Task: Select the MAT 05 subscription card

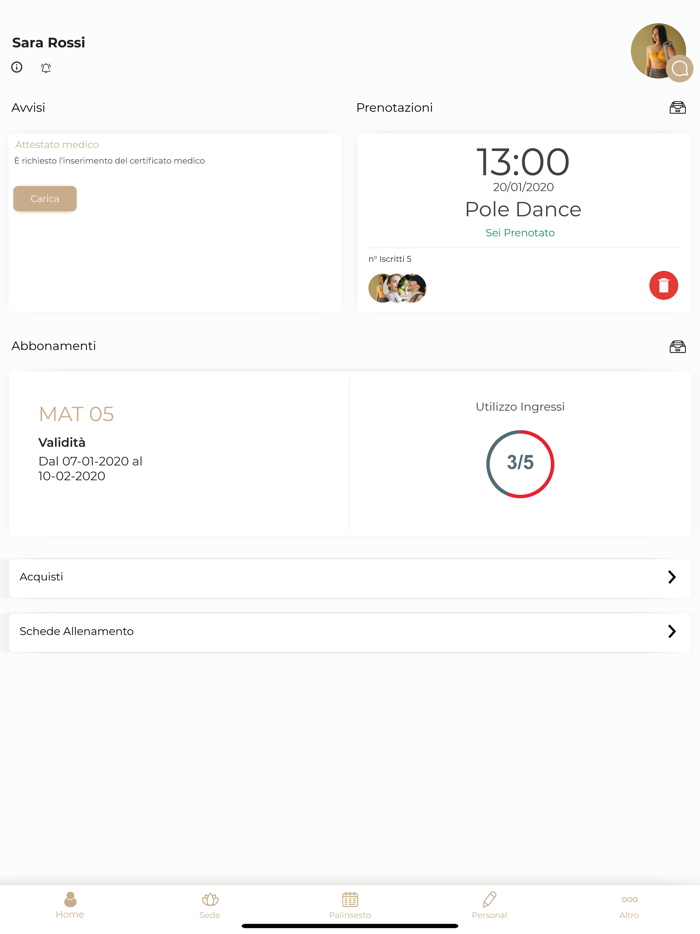Action: point(180,452)
